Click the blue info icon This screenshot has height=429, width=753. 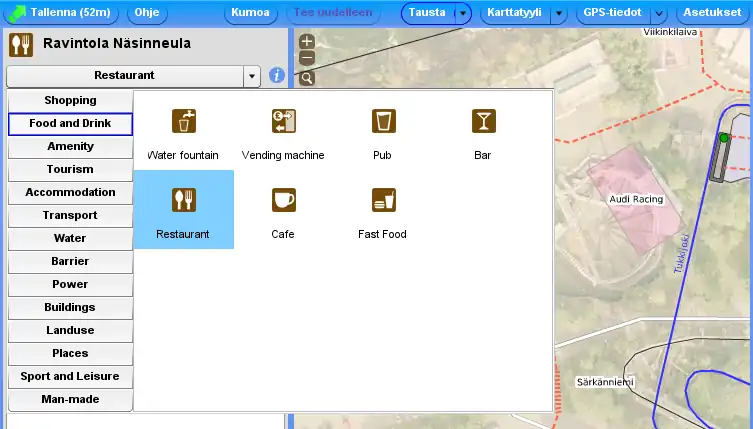pyautogui.click(x=277, y=76)
